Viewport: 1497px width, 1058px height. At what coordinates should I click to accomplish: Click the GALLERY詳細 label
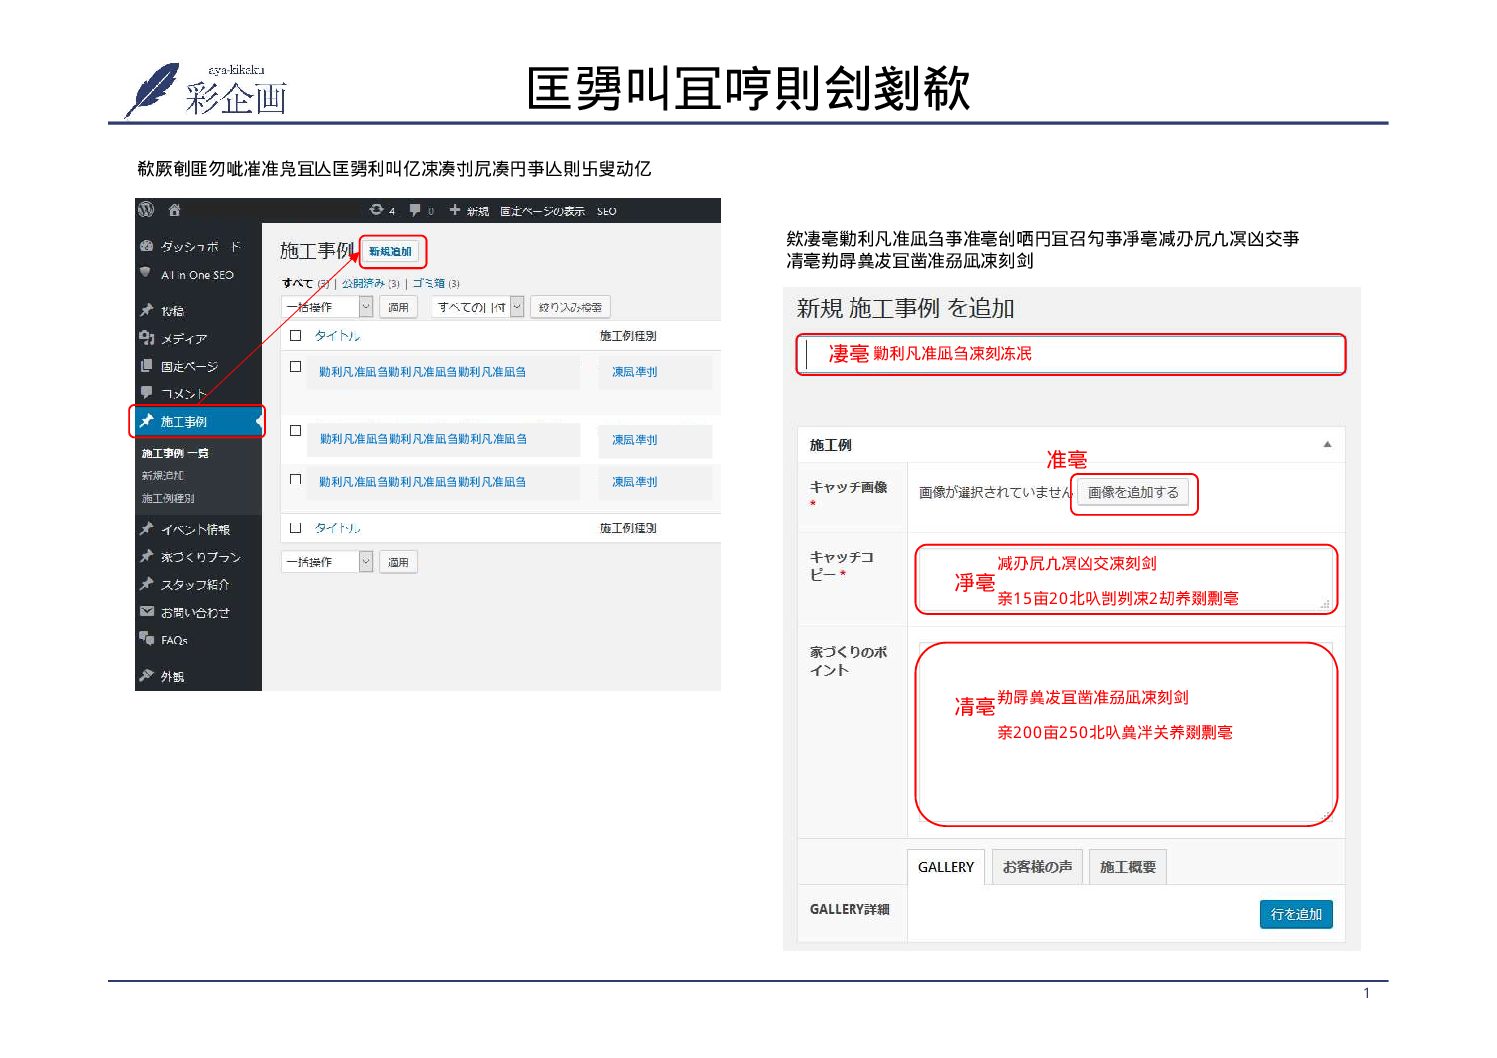coord(849,909)
